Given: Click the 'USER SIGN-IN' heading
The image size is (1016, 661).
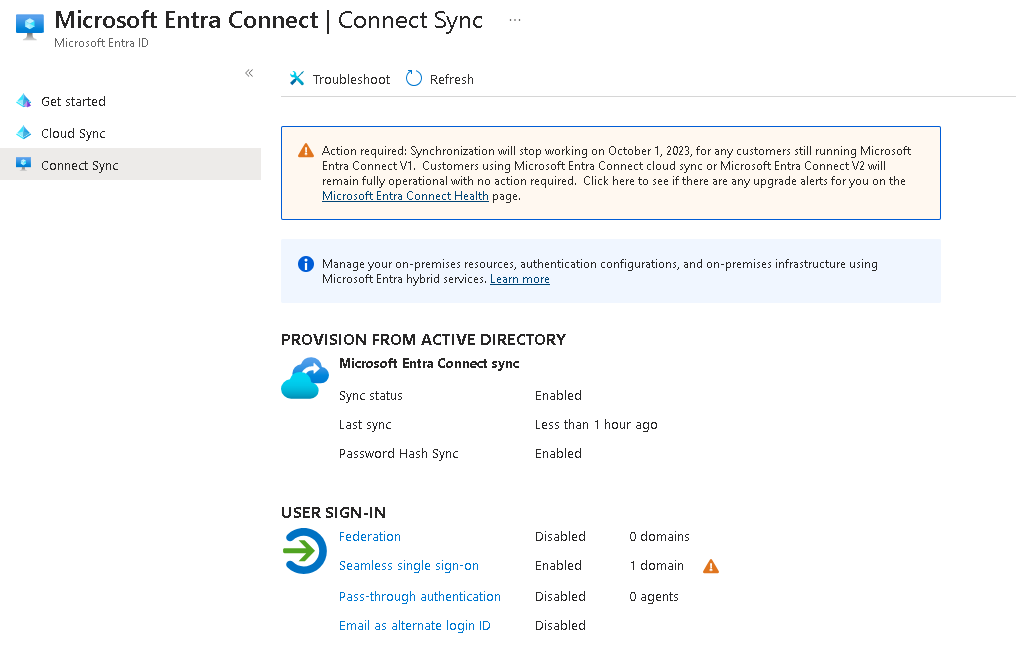Looking at the screenshot, I should pos(333,513).
